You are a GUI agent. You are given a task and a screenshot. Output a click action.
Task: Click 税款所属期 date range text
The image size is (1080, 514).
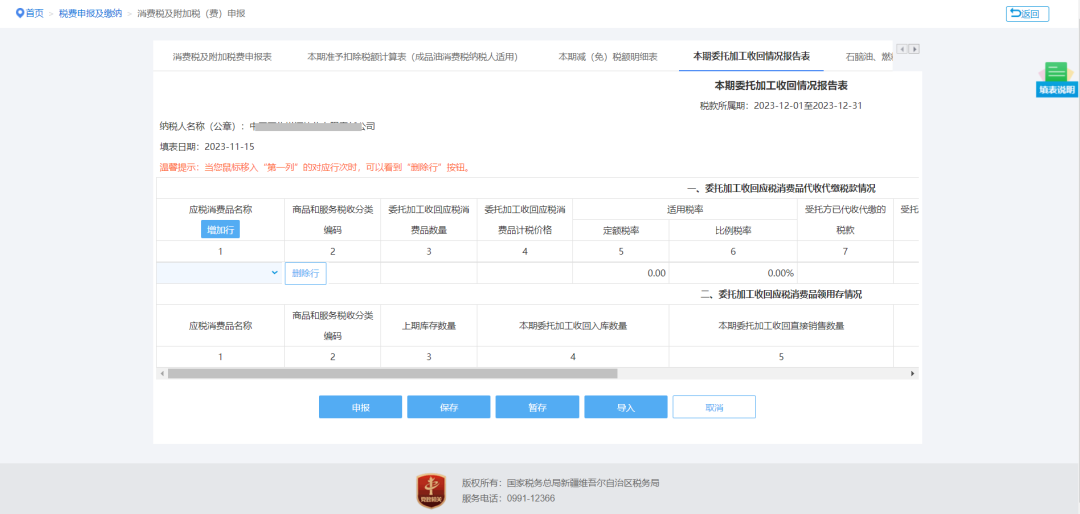(781, 105)
